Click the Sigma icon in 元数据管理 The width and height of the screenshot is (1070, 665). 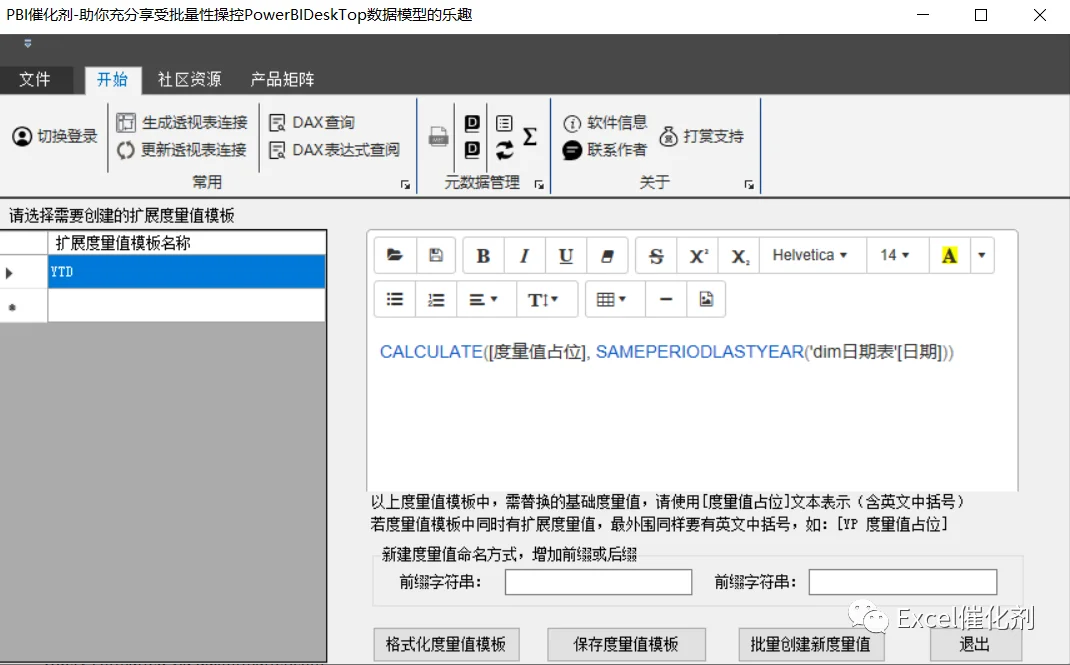530,136
